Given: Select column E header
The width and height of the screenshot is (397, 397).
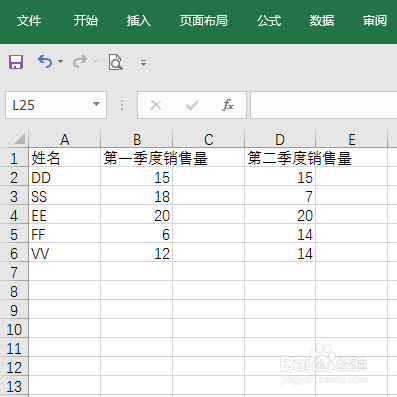Looking at the screenshot, I should (352, 139).
